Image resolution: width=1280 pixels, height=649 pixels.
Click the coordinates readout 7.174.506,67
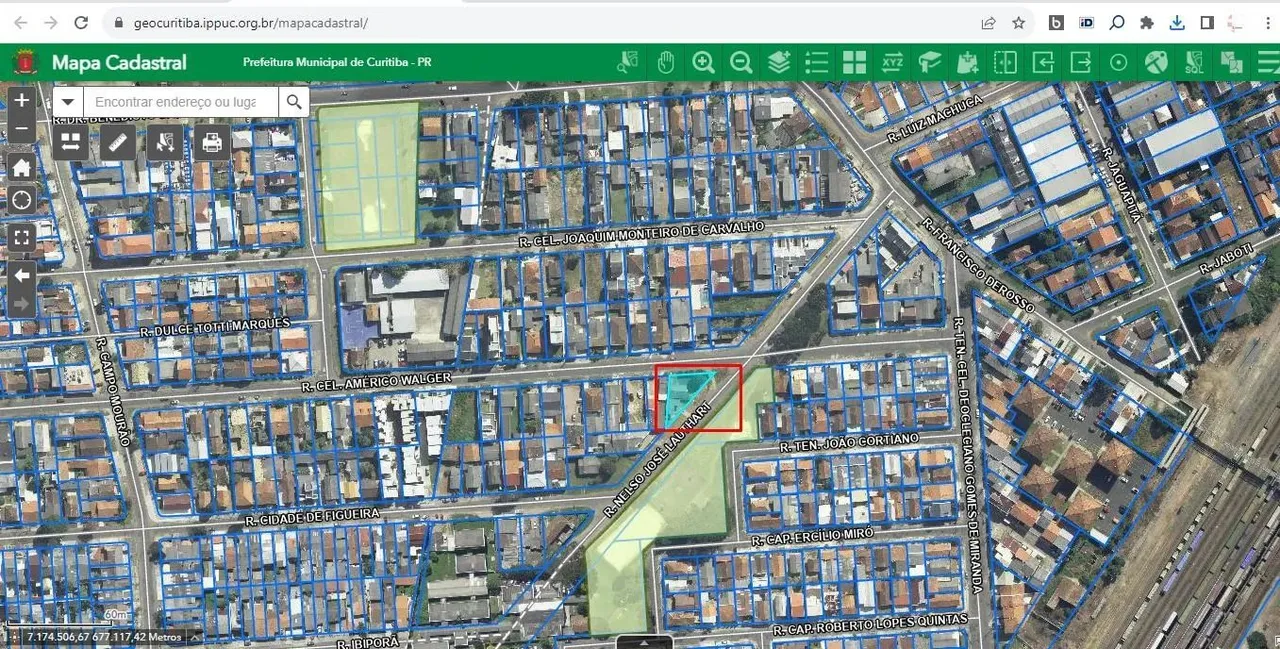(104, 636)
